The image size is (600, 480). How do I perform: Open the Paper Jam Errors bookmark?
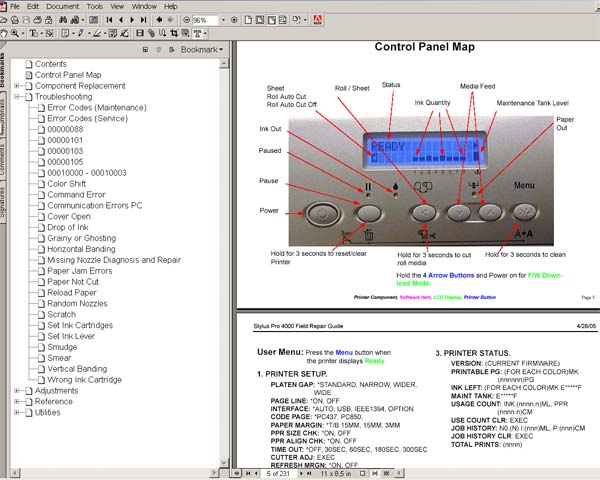point(80,271)
